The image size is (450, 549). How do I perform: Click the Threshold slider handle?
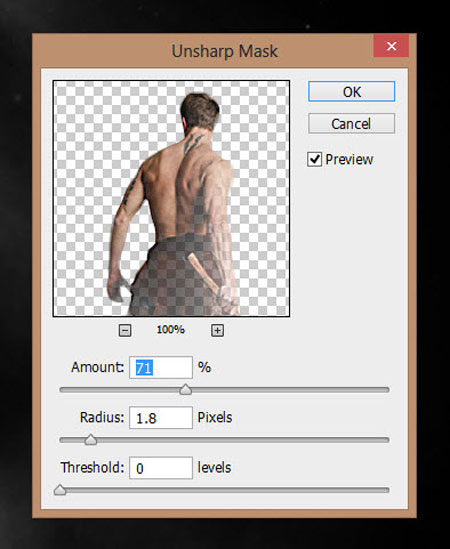[60, 490]
